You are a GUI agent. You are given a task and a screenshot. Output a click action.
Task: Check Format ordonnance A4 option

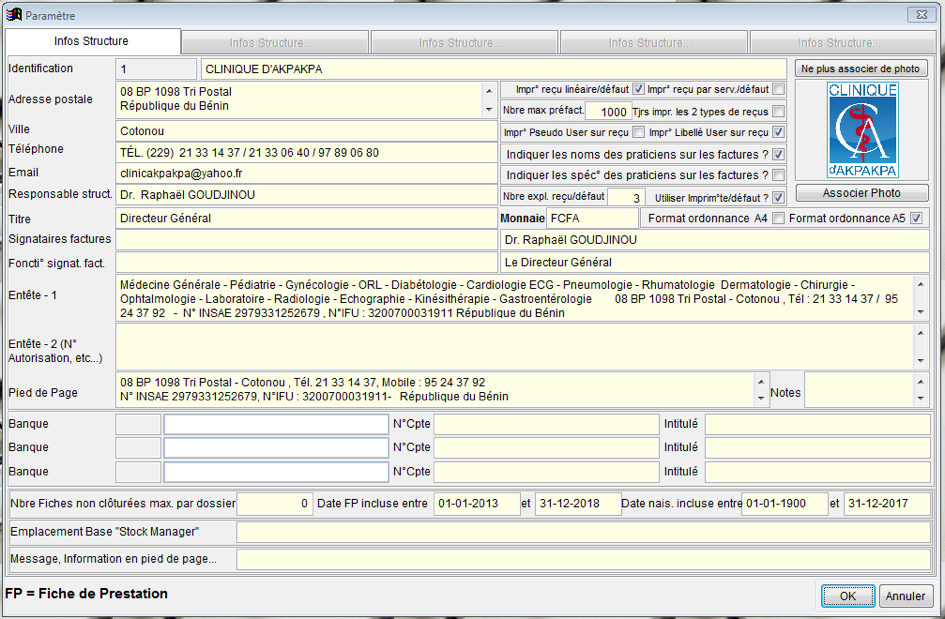coord(778,218)
